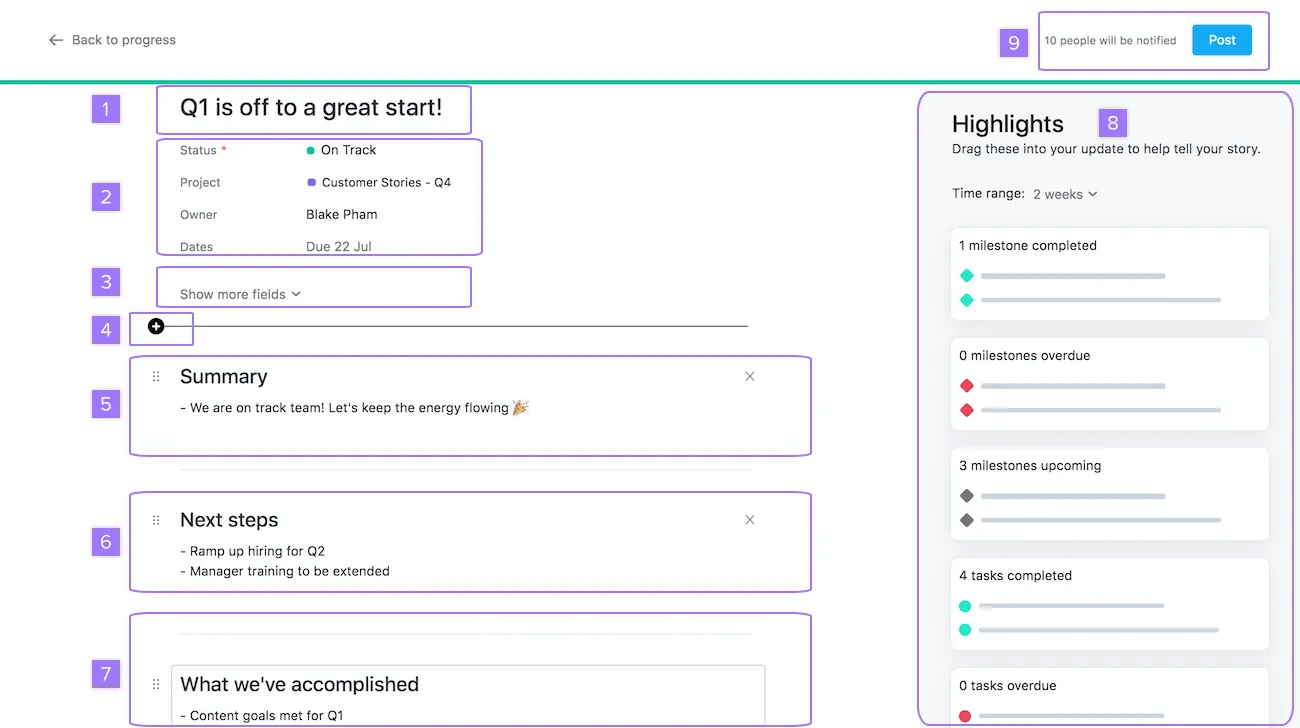Click the drag handle beside Summary
The width and height of the screenshot is (1300, 728).
pos(156,376)
